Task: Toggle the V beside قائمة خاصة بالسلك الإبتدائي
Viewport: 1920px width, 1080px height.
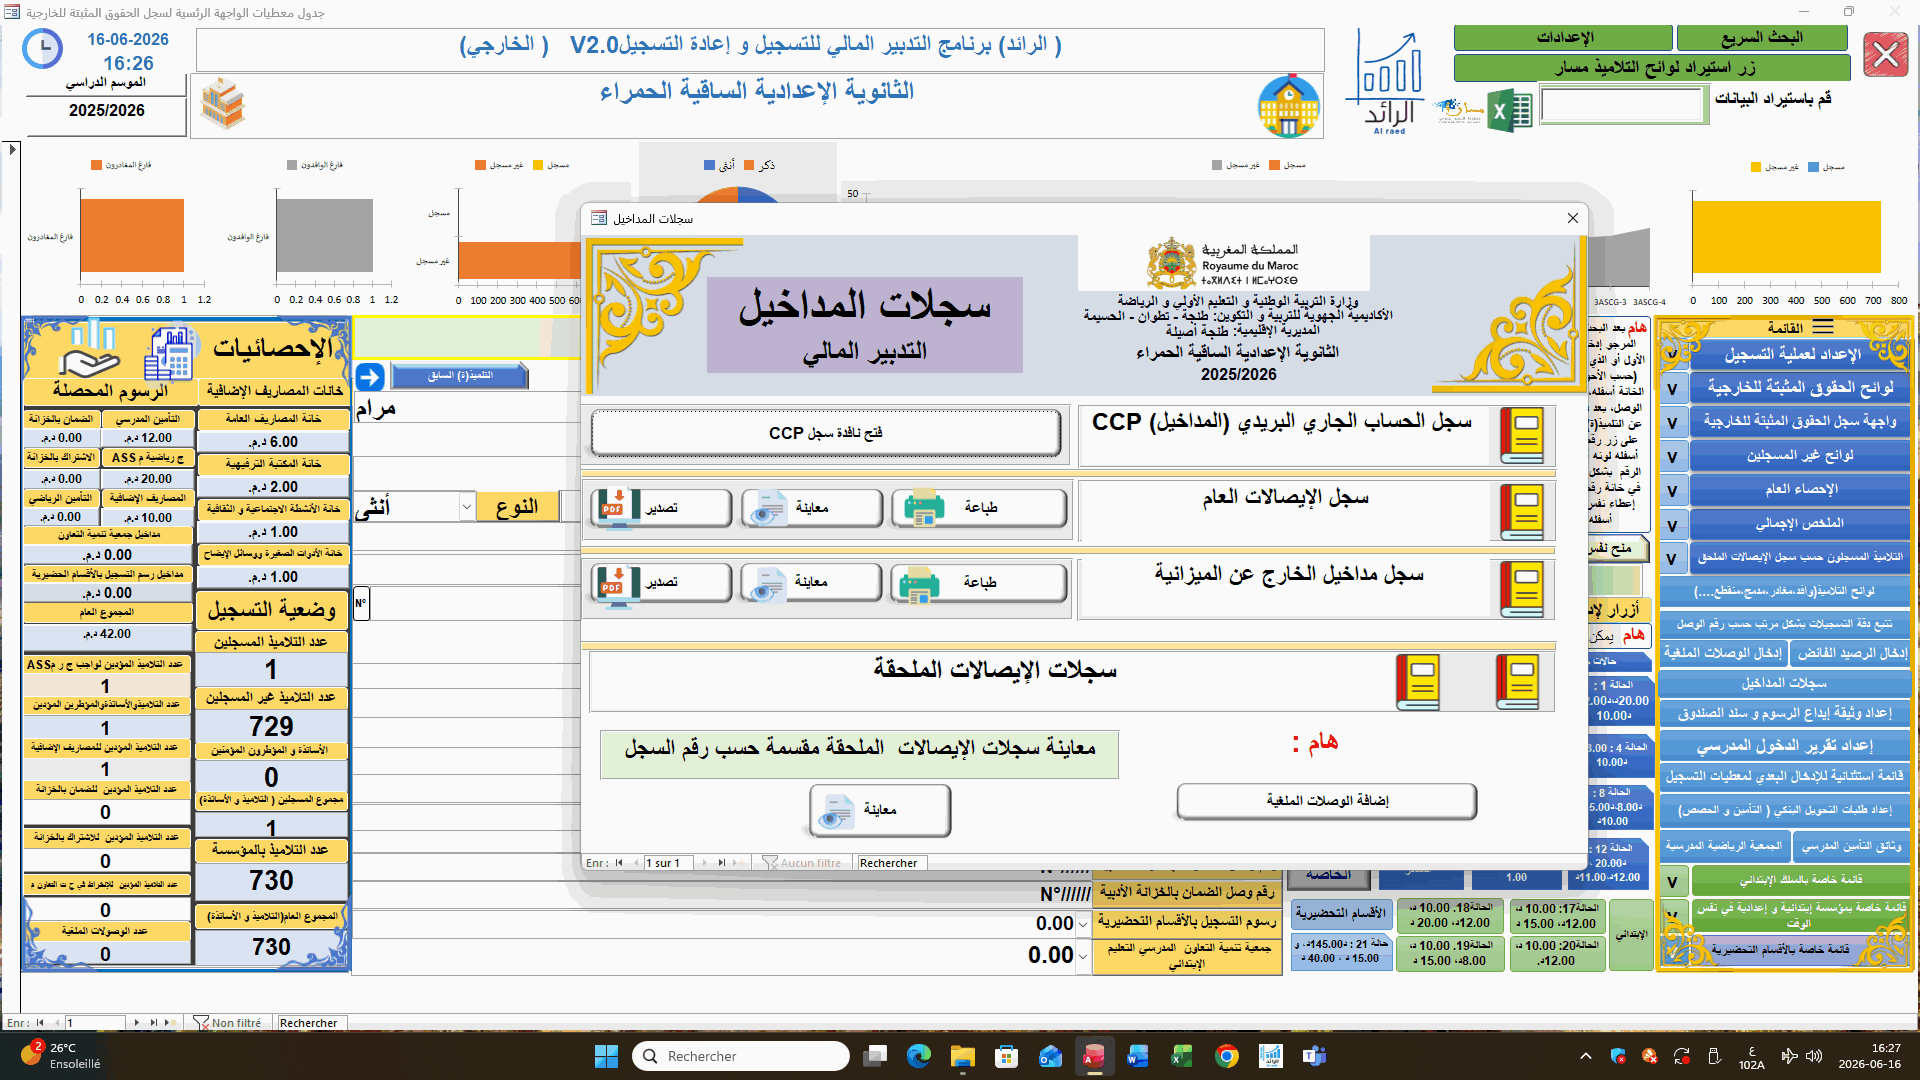Action: pyautogui.click(x=1672, y=882)
